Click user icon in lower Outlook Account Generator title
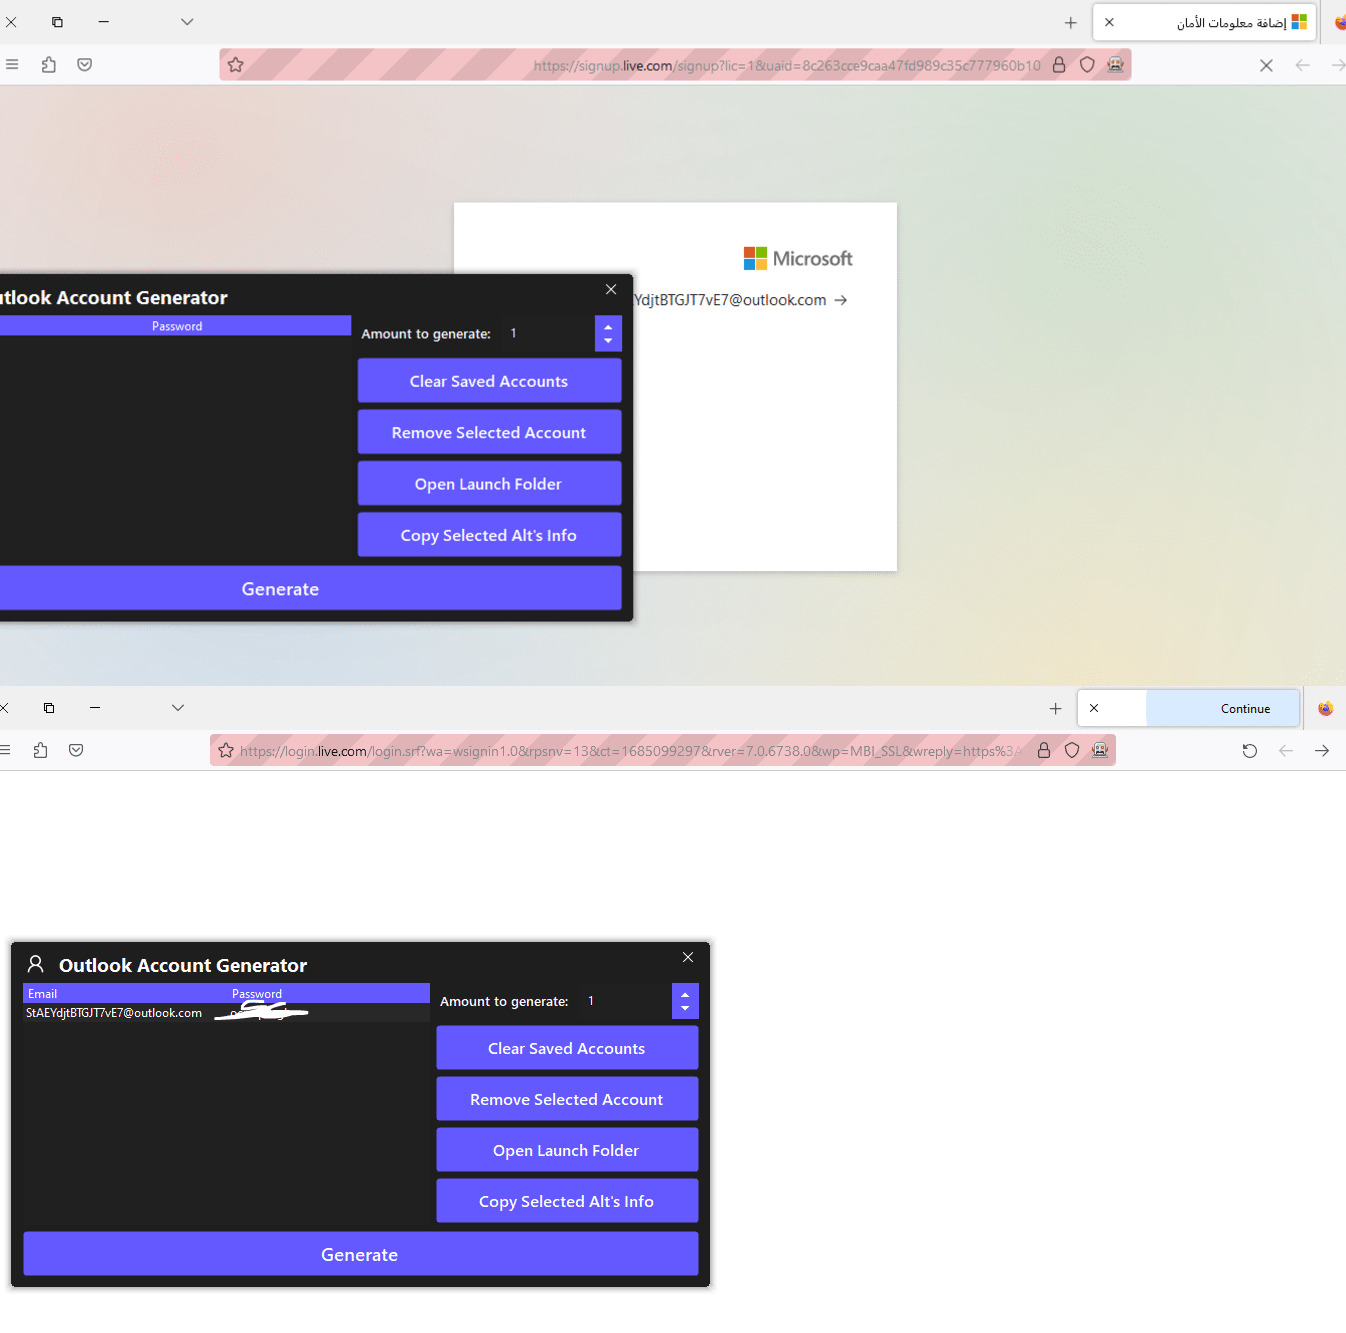This screenshot has height=1333, width=1346. pyautogui.click(x=35, y=964)
